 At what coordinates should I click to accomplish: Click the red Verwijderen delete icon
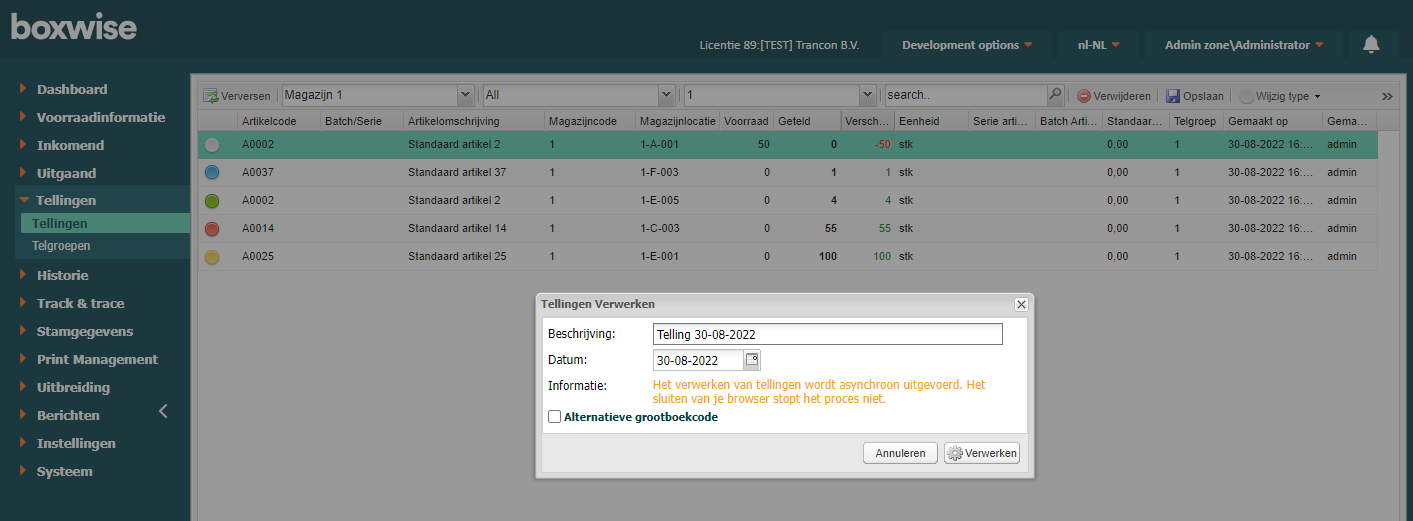1084,96
